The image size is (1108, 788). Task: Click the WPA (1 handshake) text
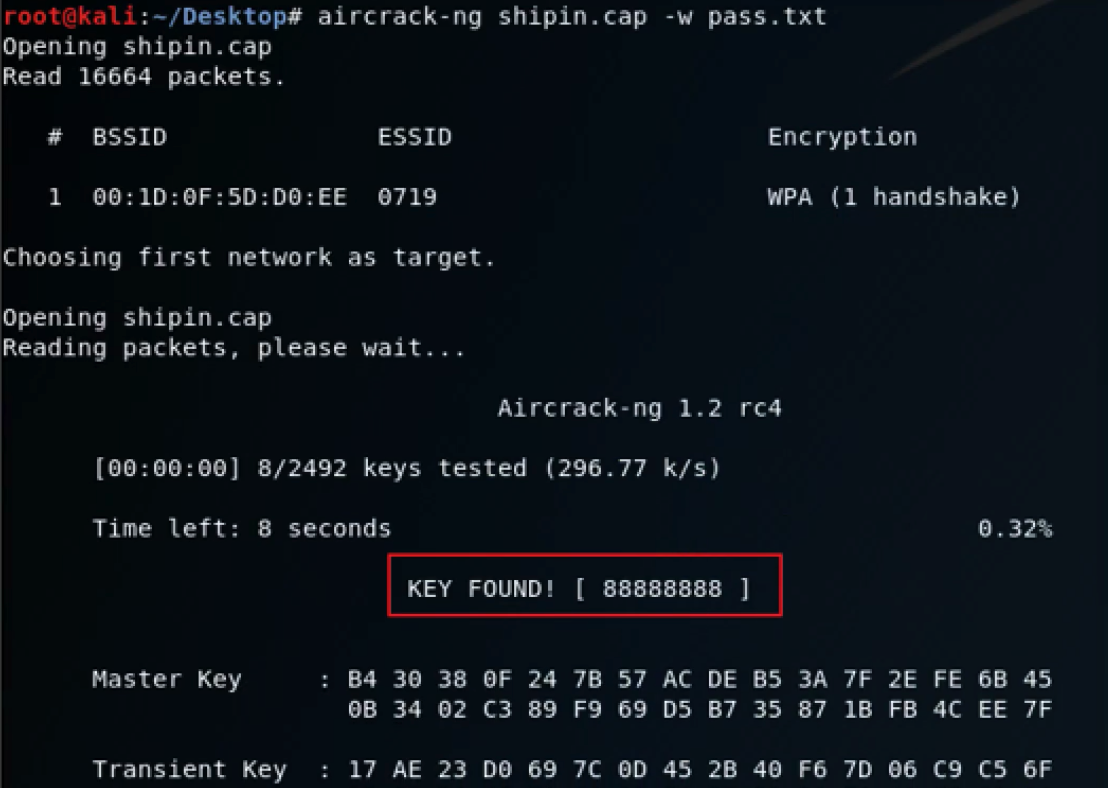click(x=894, y=196)
